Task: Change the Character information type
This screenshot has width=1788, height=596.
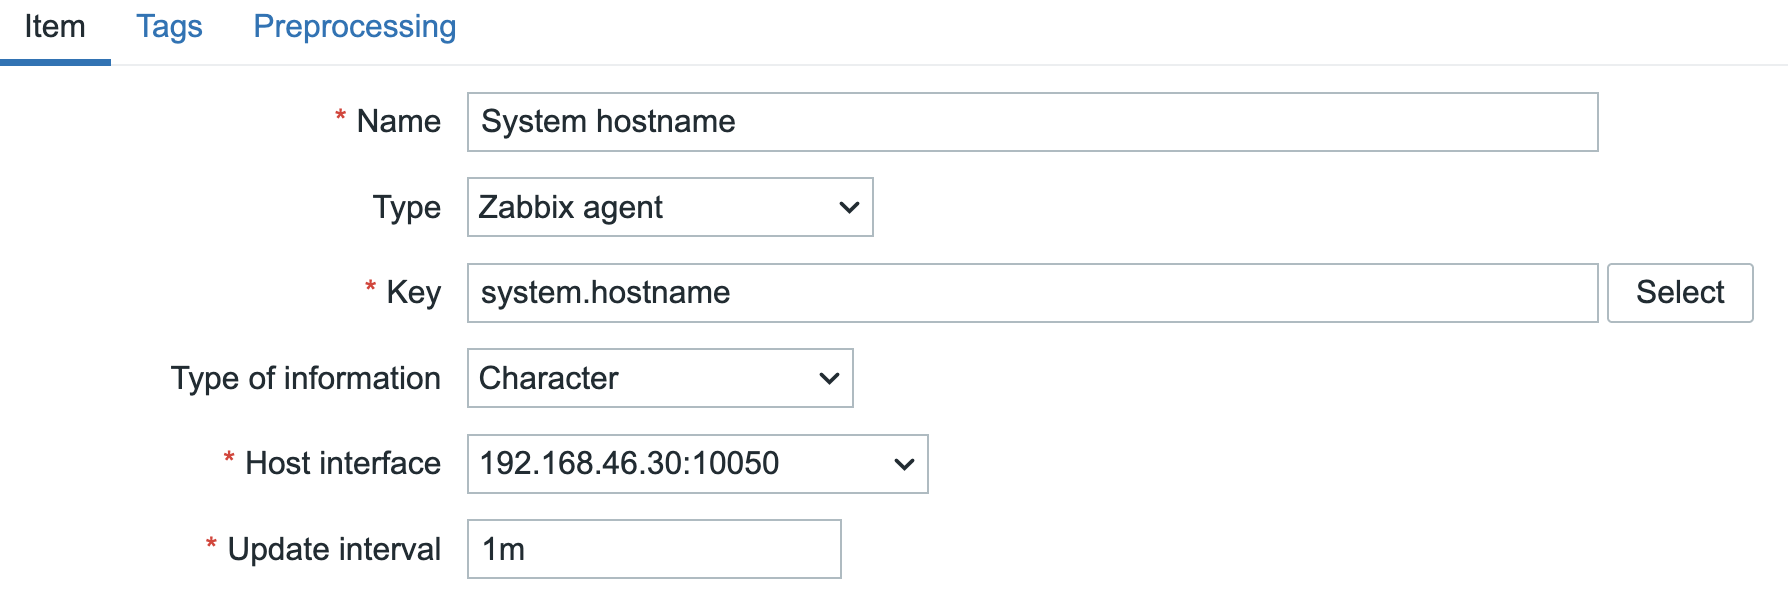Action: (658, 378)
